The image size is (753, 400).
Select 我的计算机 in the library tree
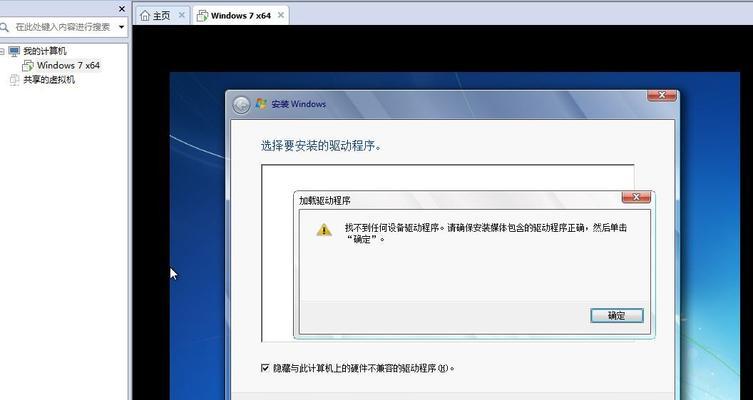click(45, 51)
